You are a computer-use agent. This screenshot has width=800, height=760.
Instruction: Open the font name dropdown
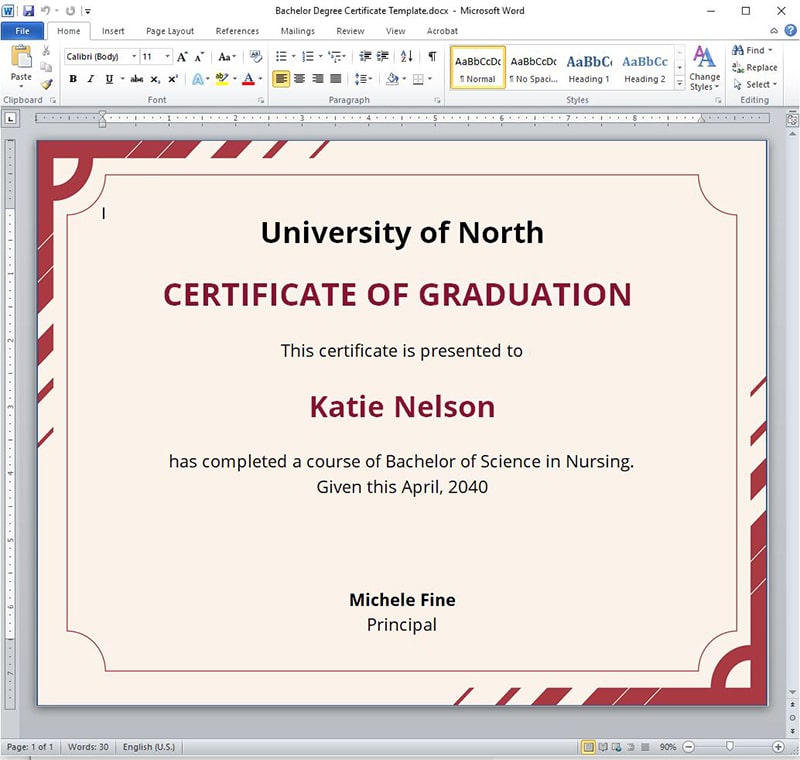tap(134, 57)
